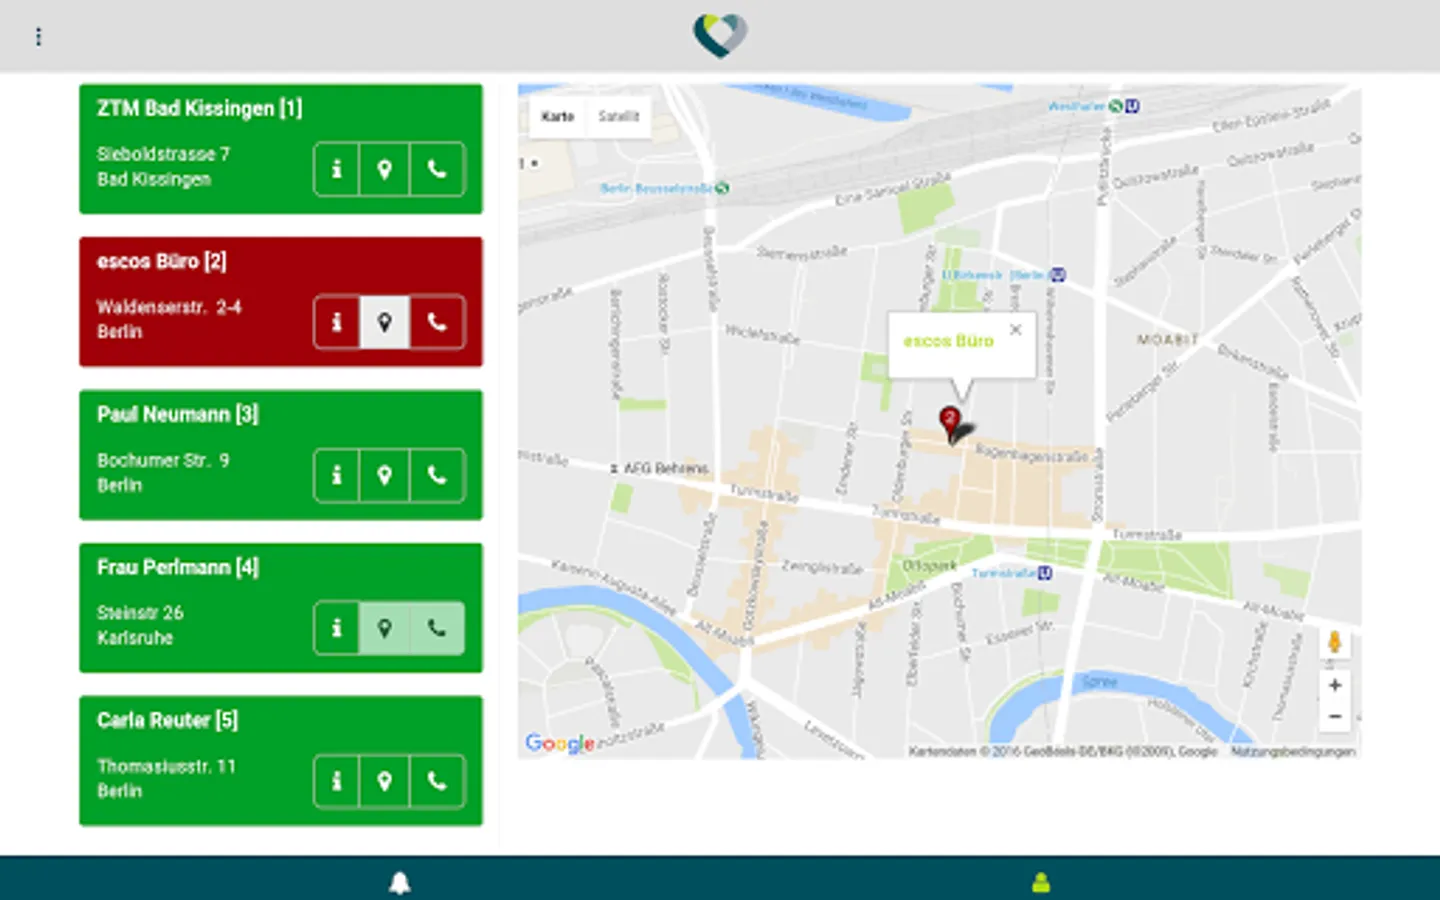Click the Ottopark label on map

click(x=929, y=566)
